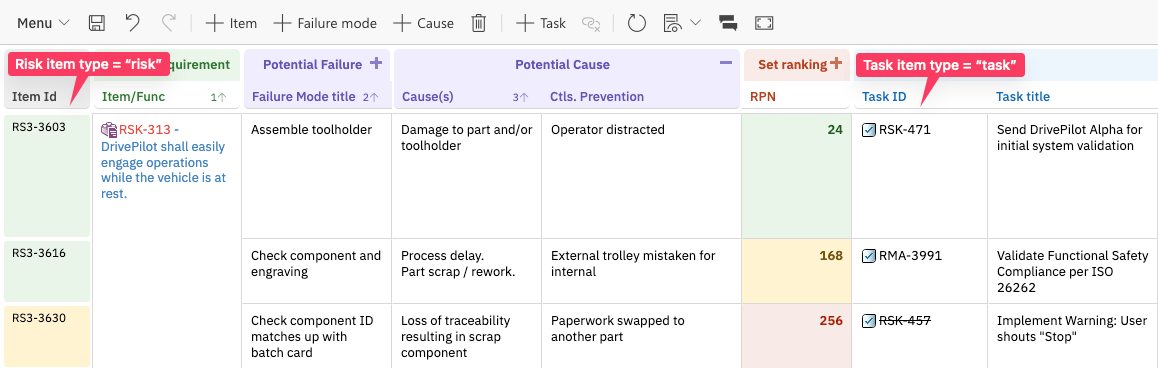Expand the Set ranking column group

835,64
